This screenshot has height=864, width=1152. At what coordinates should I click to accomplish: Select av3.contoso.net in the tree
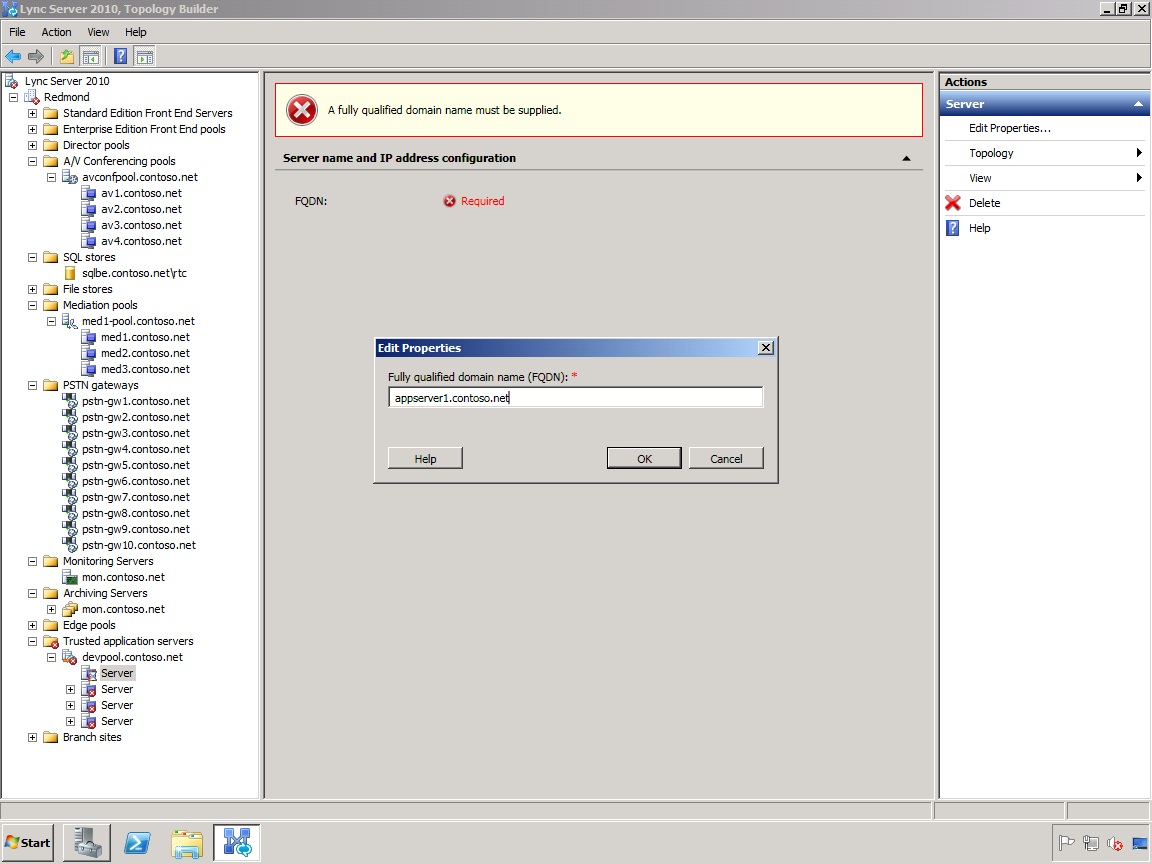141,226
